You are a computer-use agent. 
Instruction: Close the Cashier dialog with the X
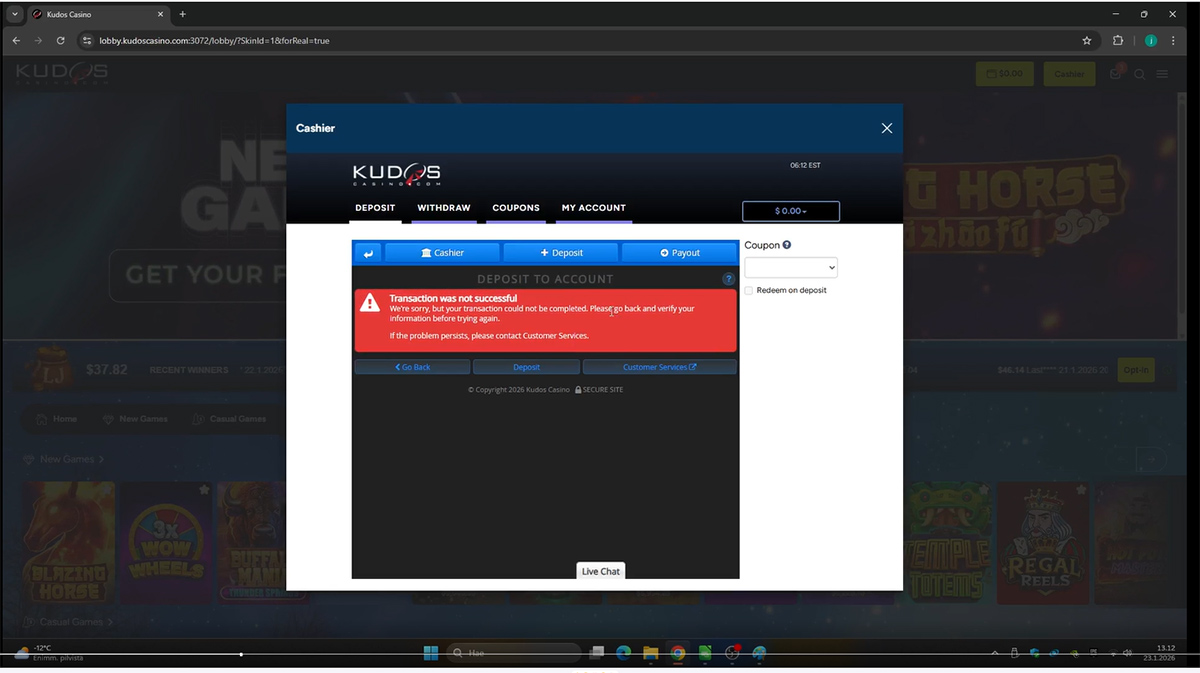click(x=886, y=128)
